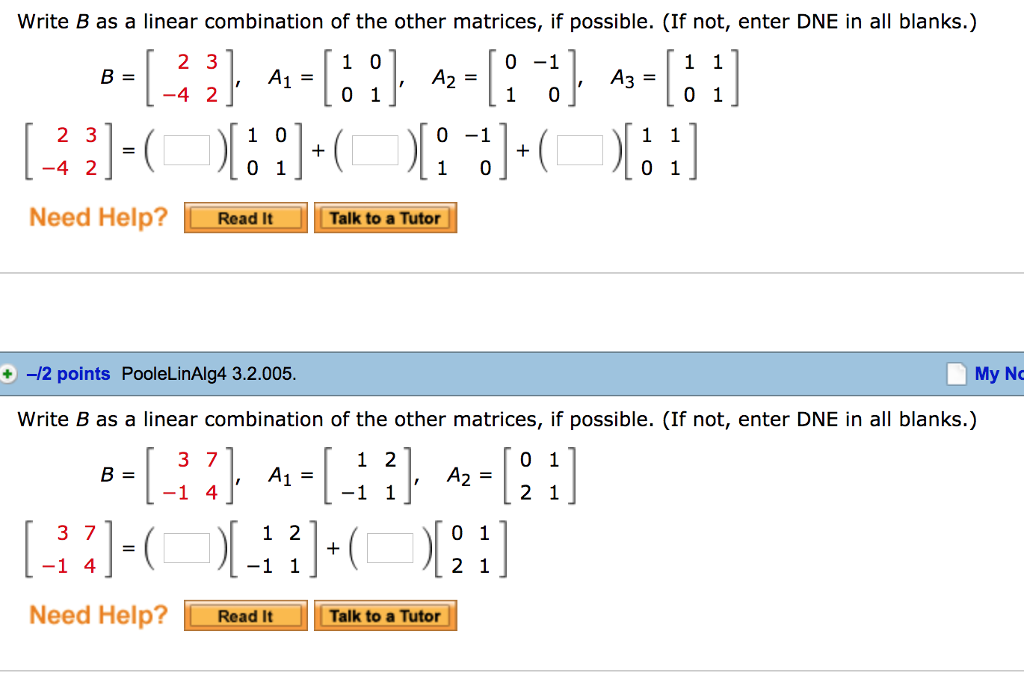Click the My Notes document icon
The image size is (1024, 679).
coord(955,373)
